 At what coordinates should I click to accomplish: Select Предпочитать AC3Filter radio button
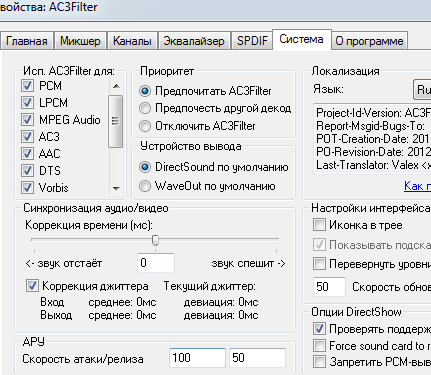145,91
